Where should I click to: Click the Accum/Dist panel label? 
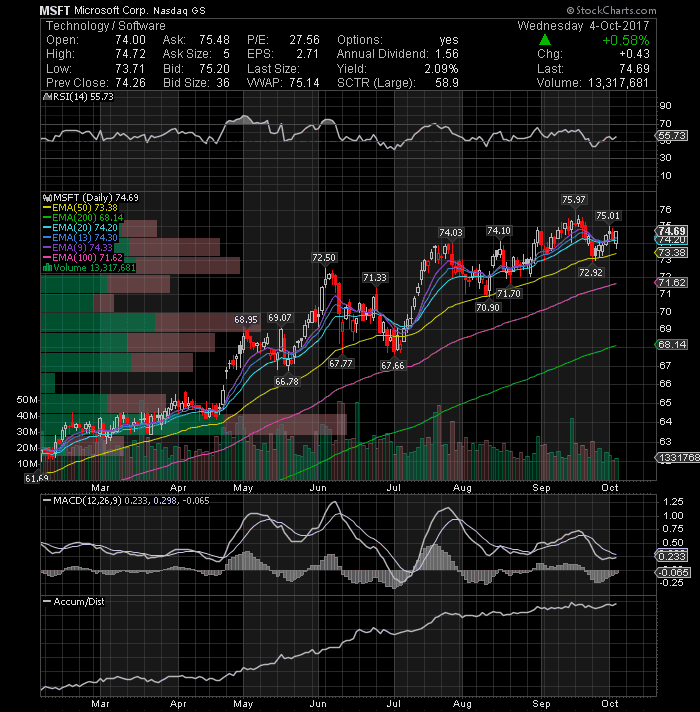(x=74, y=601)
